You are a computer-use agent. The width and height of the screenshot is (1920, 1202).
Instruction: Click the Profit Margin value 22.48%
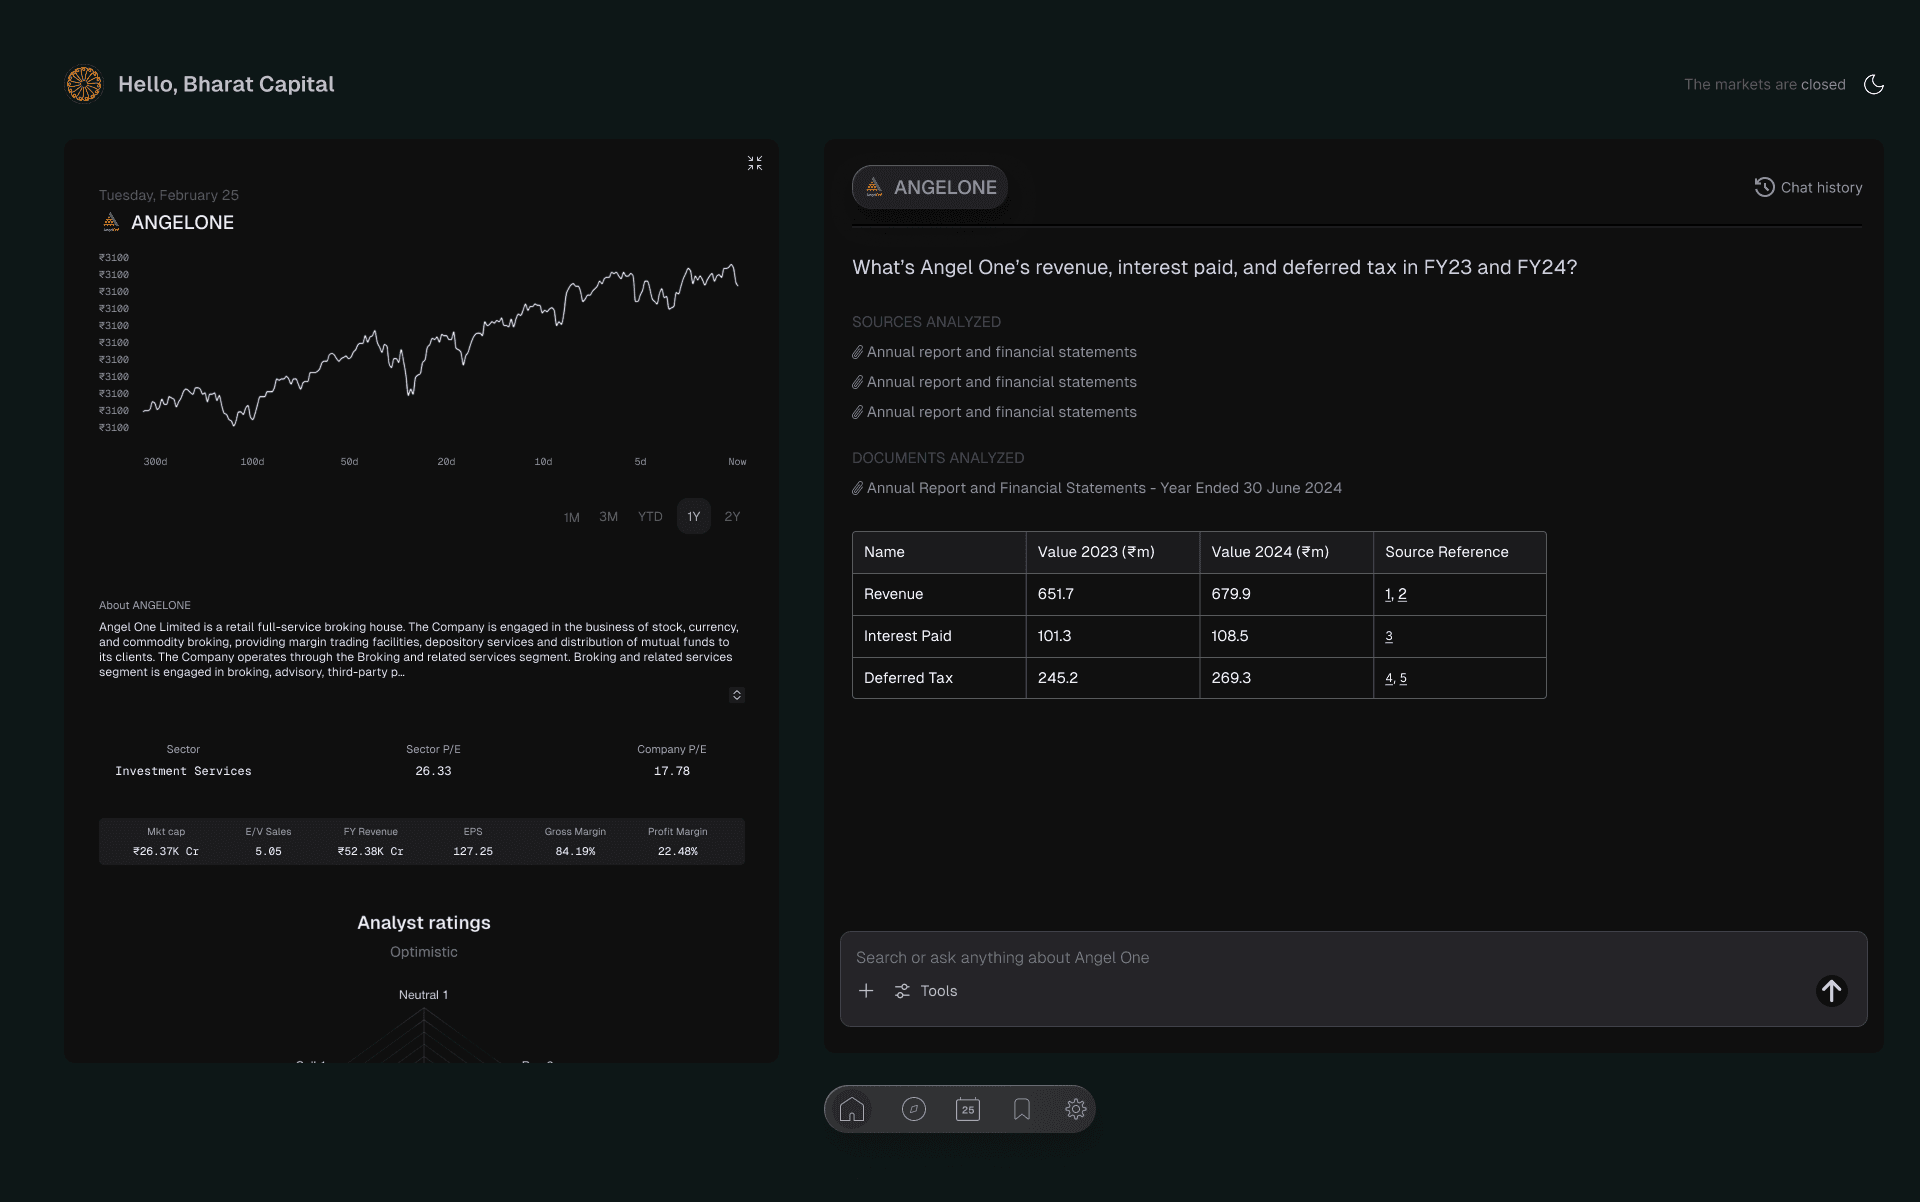(x=678, y=852)
